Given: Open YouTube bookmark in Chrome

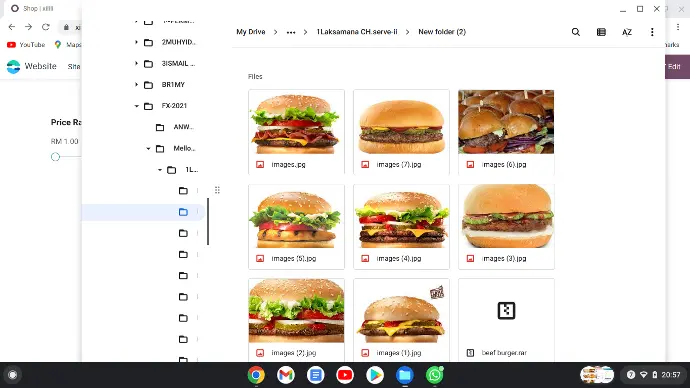Looking at the screenshot, I should [26, 45].
